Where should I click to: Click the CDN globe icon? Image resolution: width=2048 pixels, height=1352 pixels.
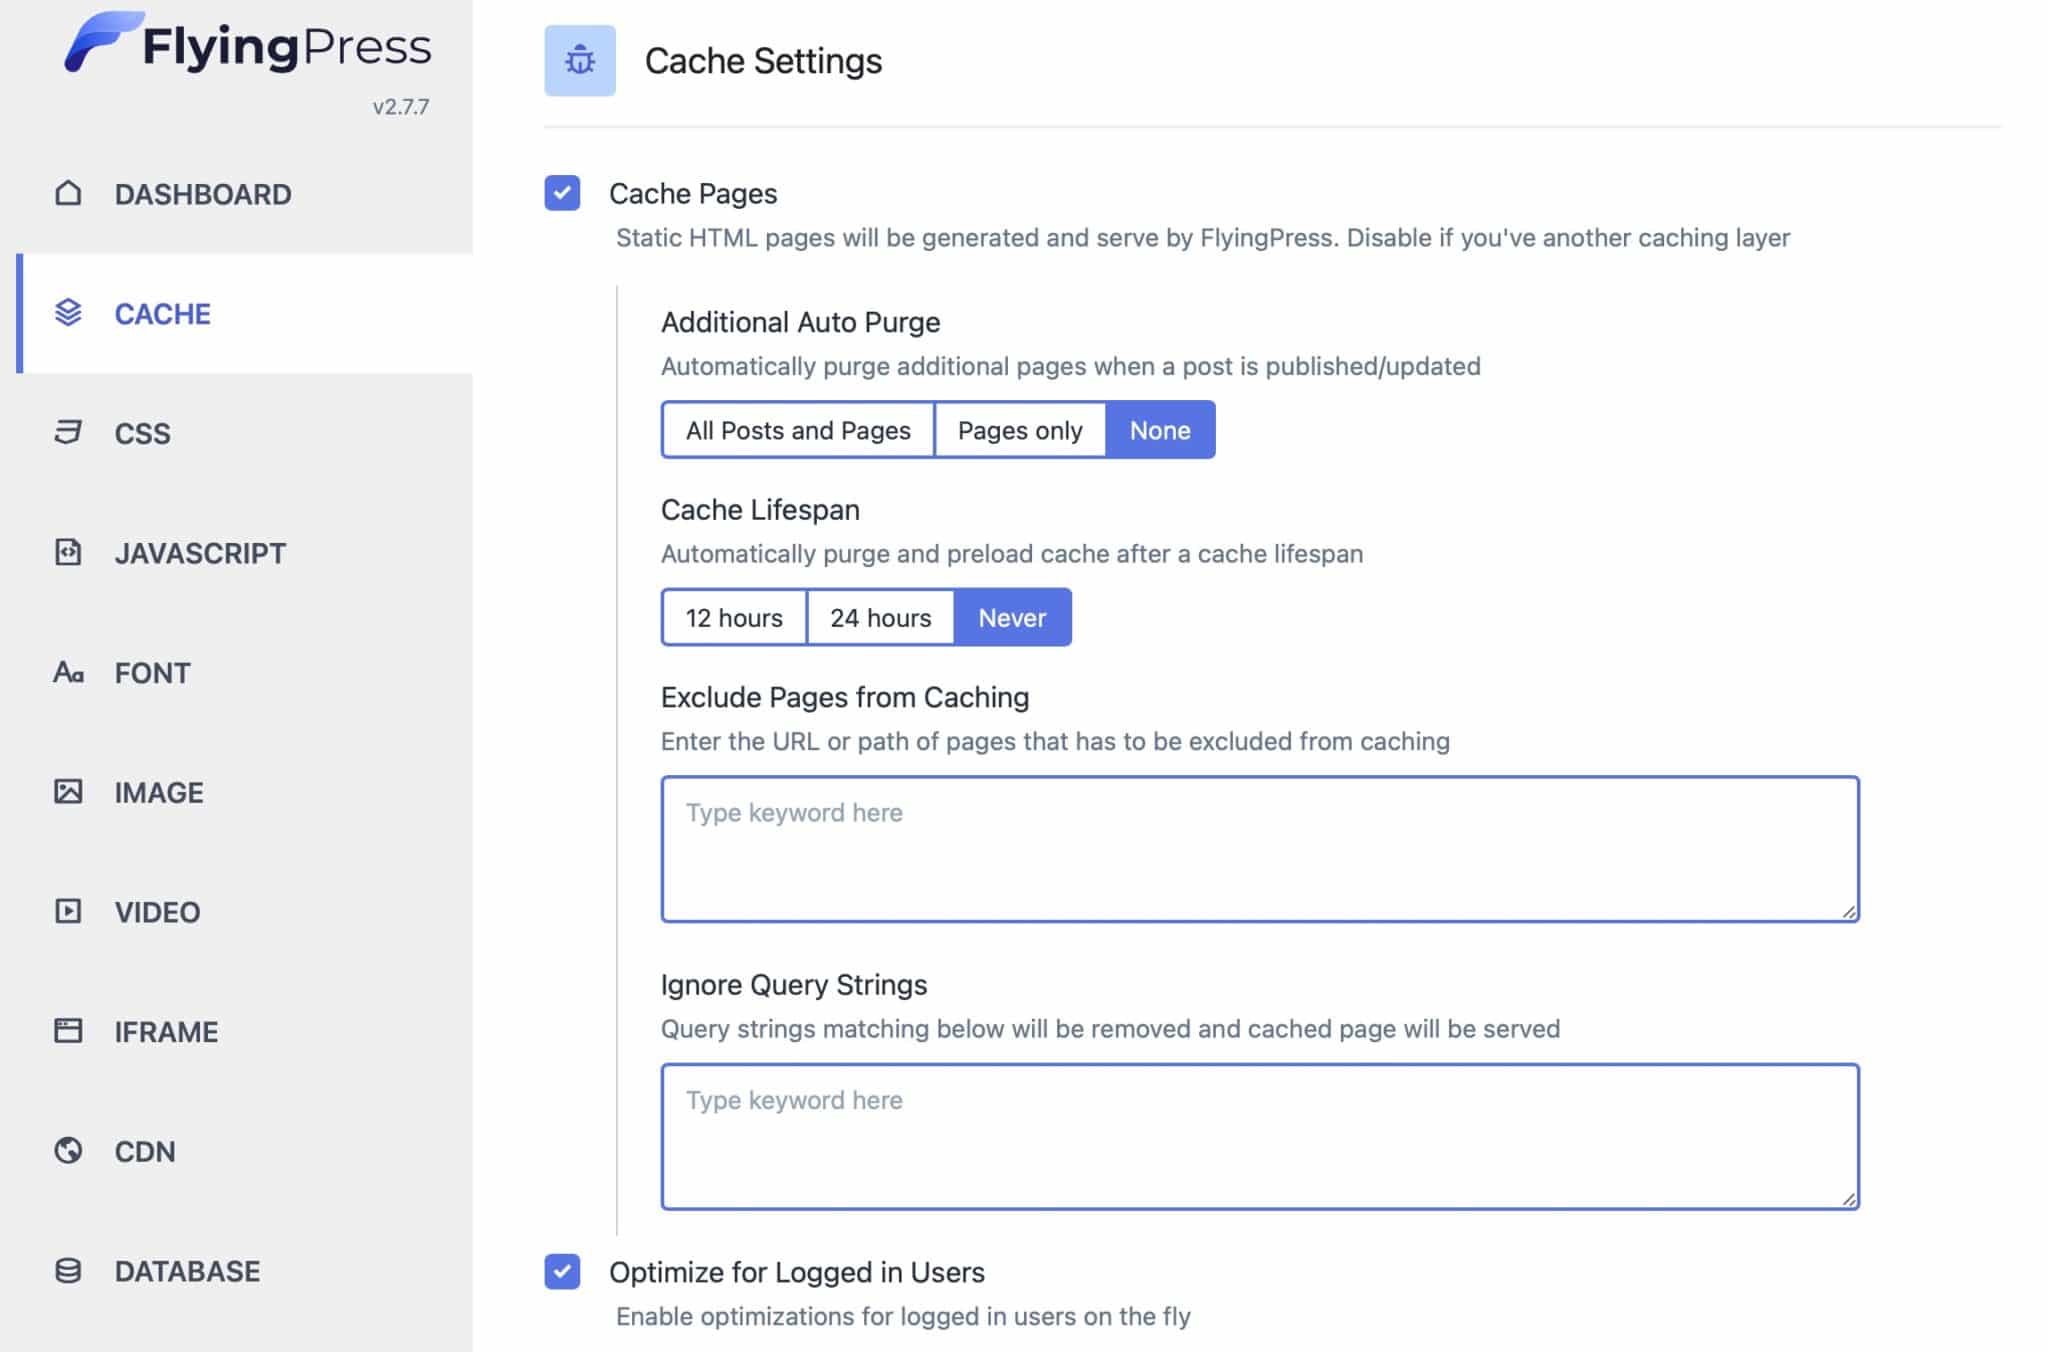(x=68, y=1151)
